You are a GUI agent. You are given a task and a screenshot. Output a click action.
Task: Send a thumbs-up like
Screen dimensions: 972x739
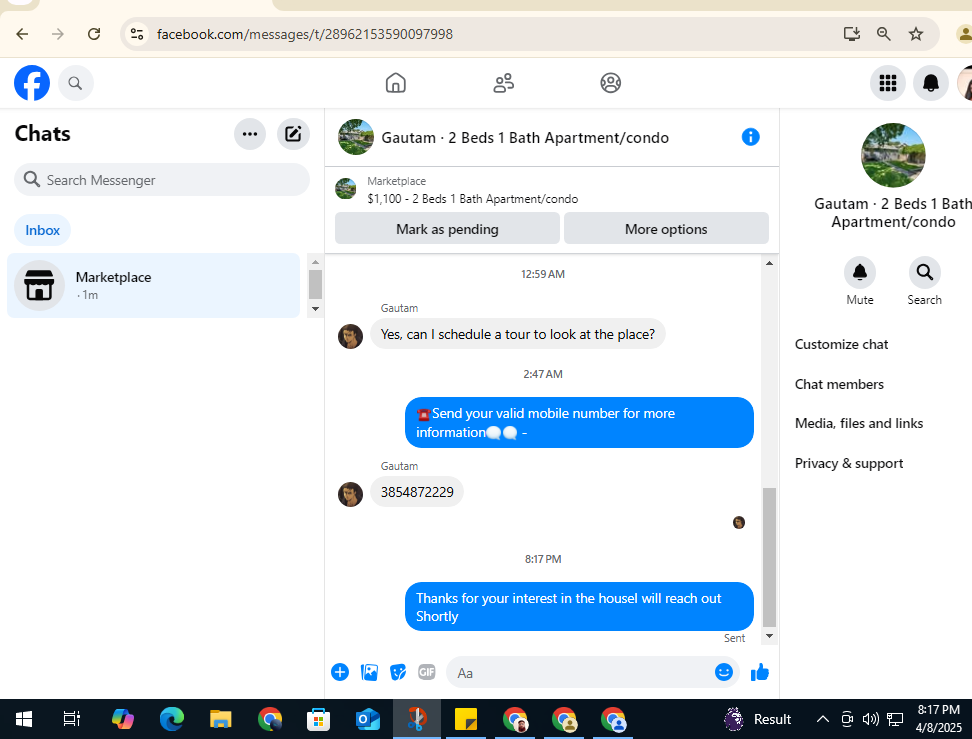(759, 672)
